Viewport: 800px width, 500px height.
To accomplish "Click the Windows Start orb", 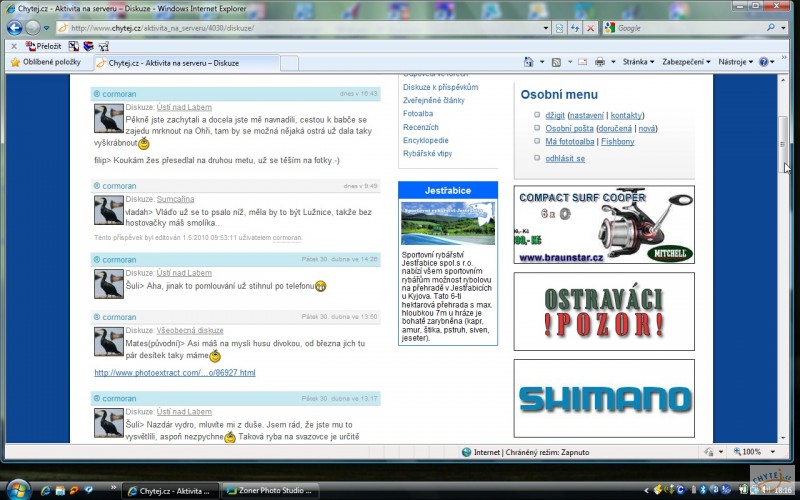I will [19, 491].
